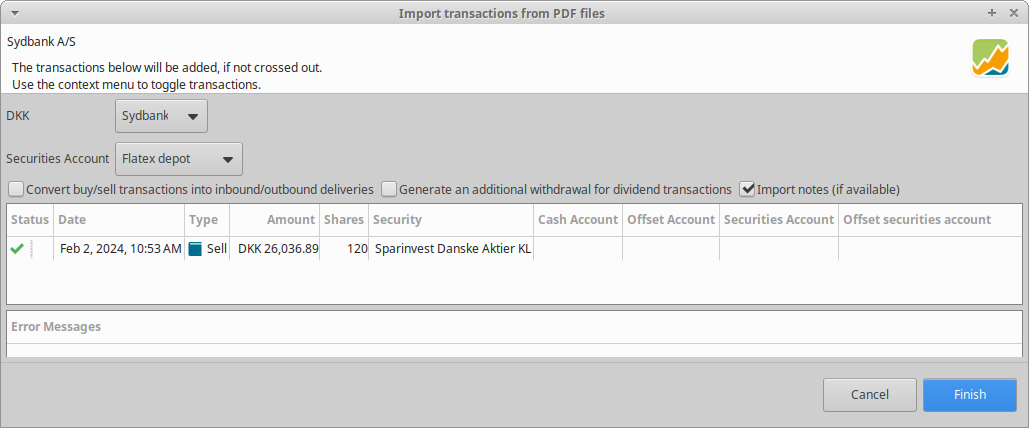Image resolution: width=1029 pixels, height=428 pixels.
Task: Click the Offset securities account column header
Action: pos(917,220)
